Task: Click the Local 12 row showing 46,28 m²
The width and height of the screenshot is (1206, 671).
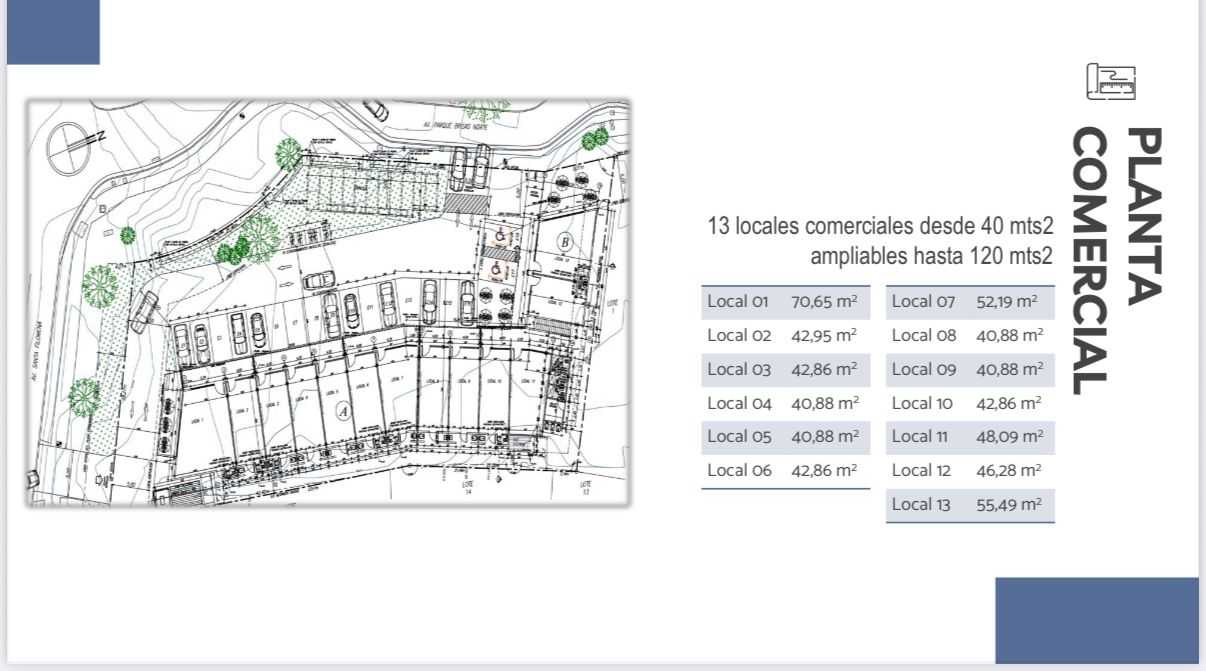Action: click(968, 470)
